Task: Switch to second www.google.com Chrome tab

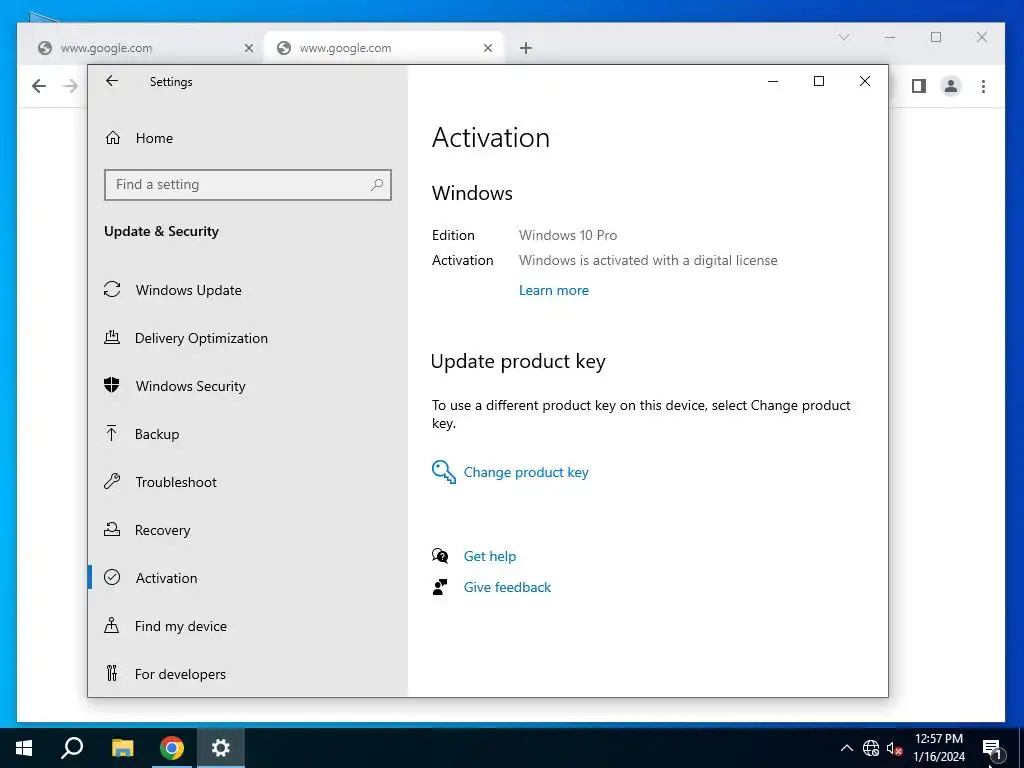Action: click(384, 48)
